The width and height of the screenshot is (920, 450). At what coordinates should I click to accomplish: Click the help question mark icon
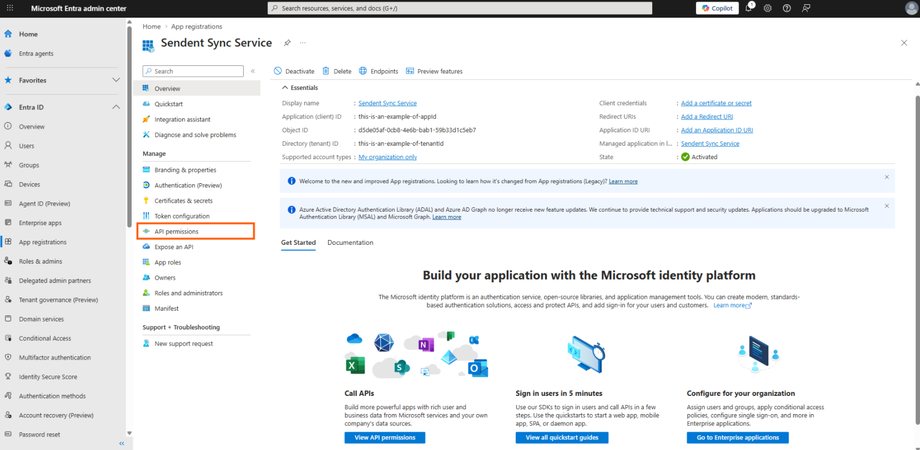787,8
